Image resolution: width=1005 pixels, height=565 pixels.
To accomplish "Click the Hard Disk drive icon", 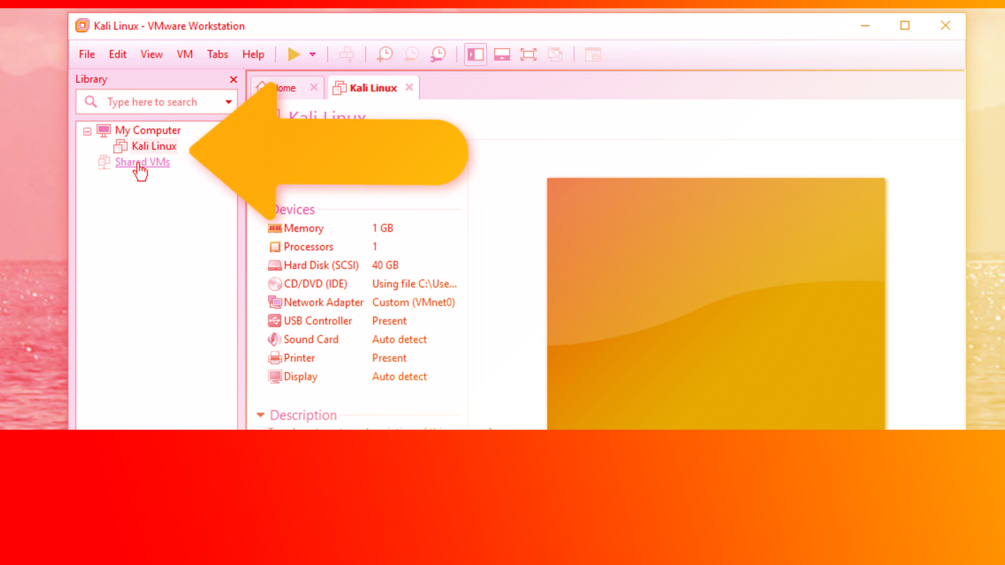I will 274,265.
